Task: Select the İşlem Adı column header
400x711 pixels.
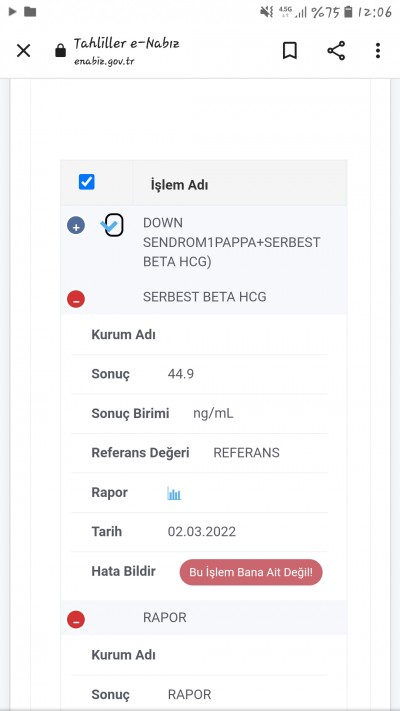Action: click(180, 185)
